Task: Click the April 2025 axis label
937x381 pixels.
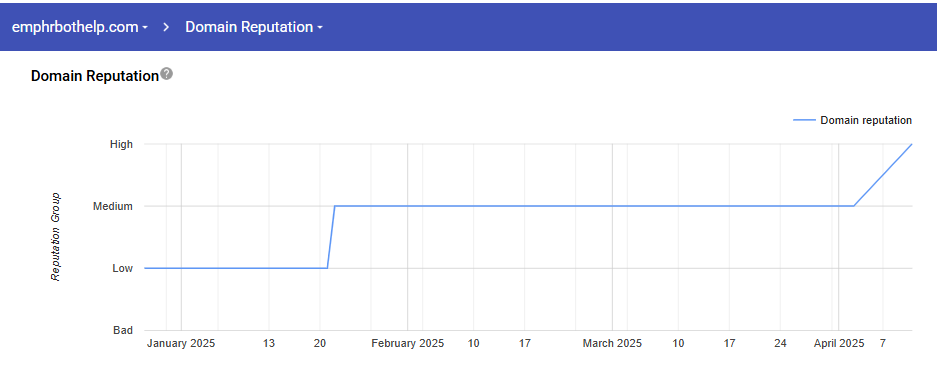Action: click(839, 343)
